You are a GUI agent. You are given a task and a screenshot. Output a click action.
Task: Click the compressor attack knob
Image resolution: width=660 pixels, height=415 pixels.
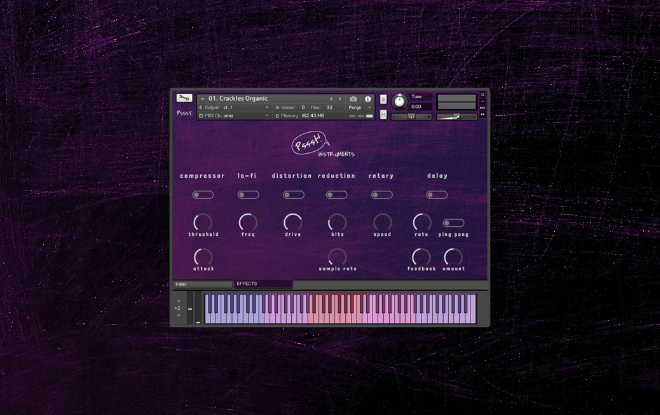tap(203, 257)
